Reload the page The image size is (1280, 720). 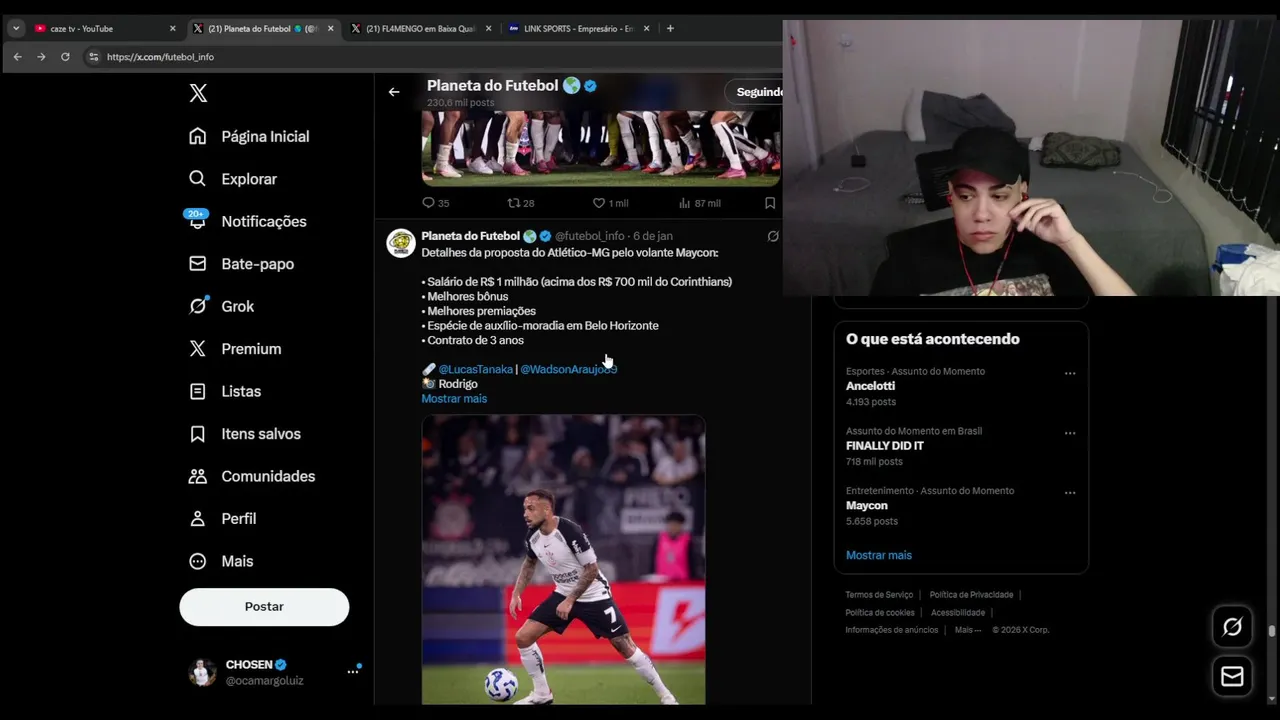pos(65,57)
